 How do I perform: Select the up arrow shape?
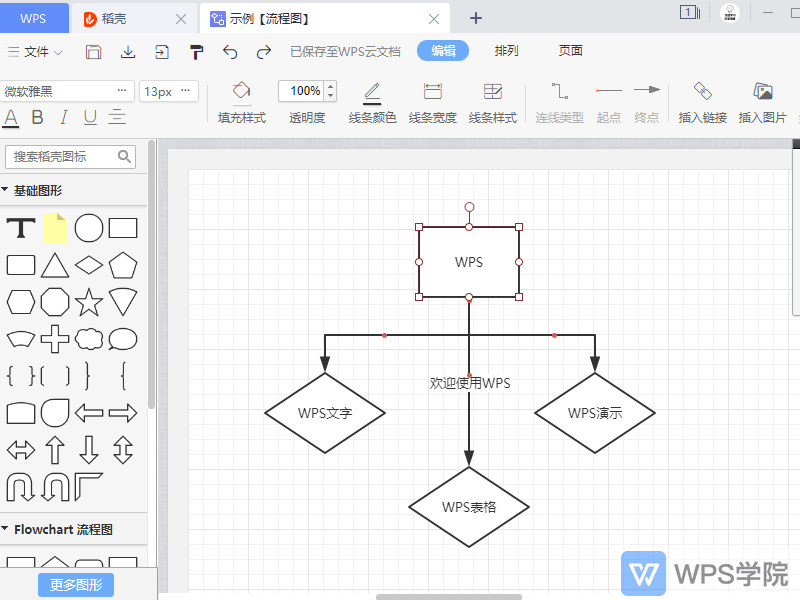(55, 449)
